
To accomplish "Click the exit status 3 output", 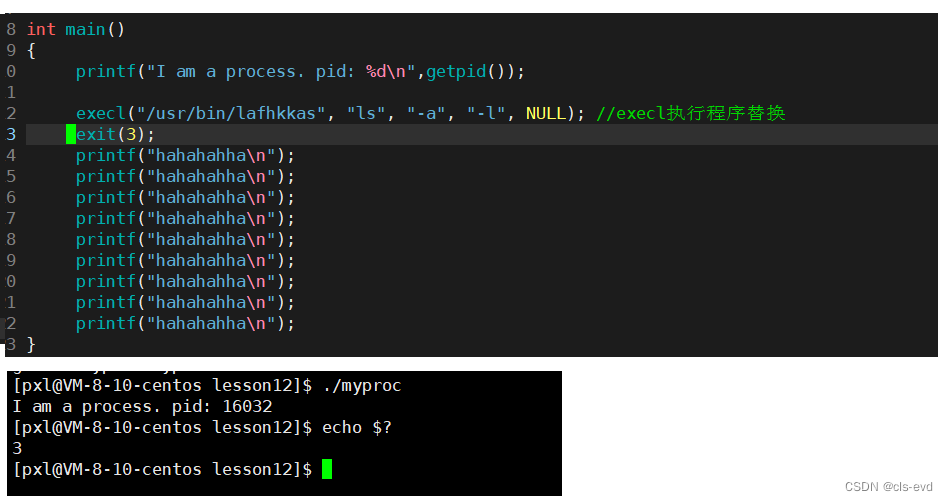I will (18, 448).
